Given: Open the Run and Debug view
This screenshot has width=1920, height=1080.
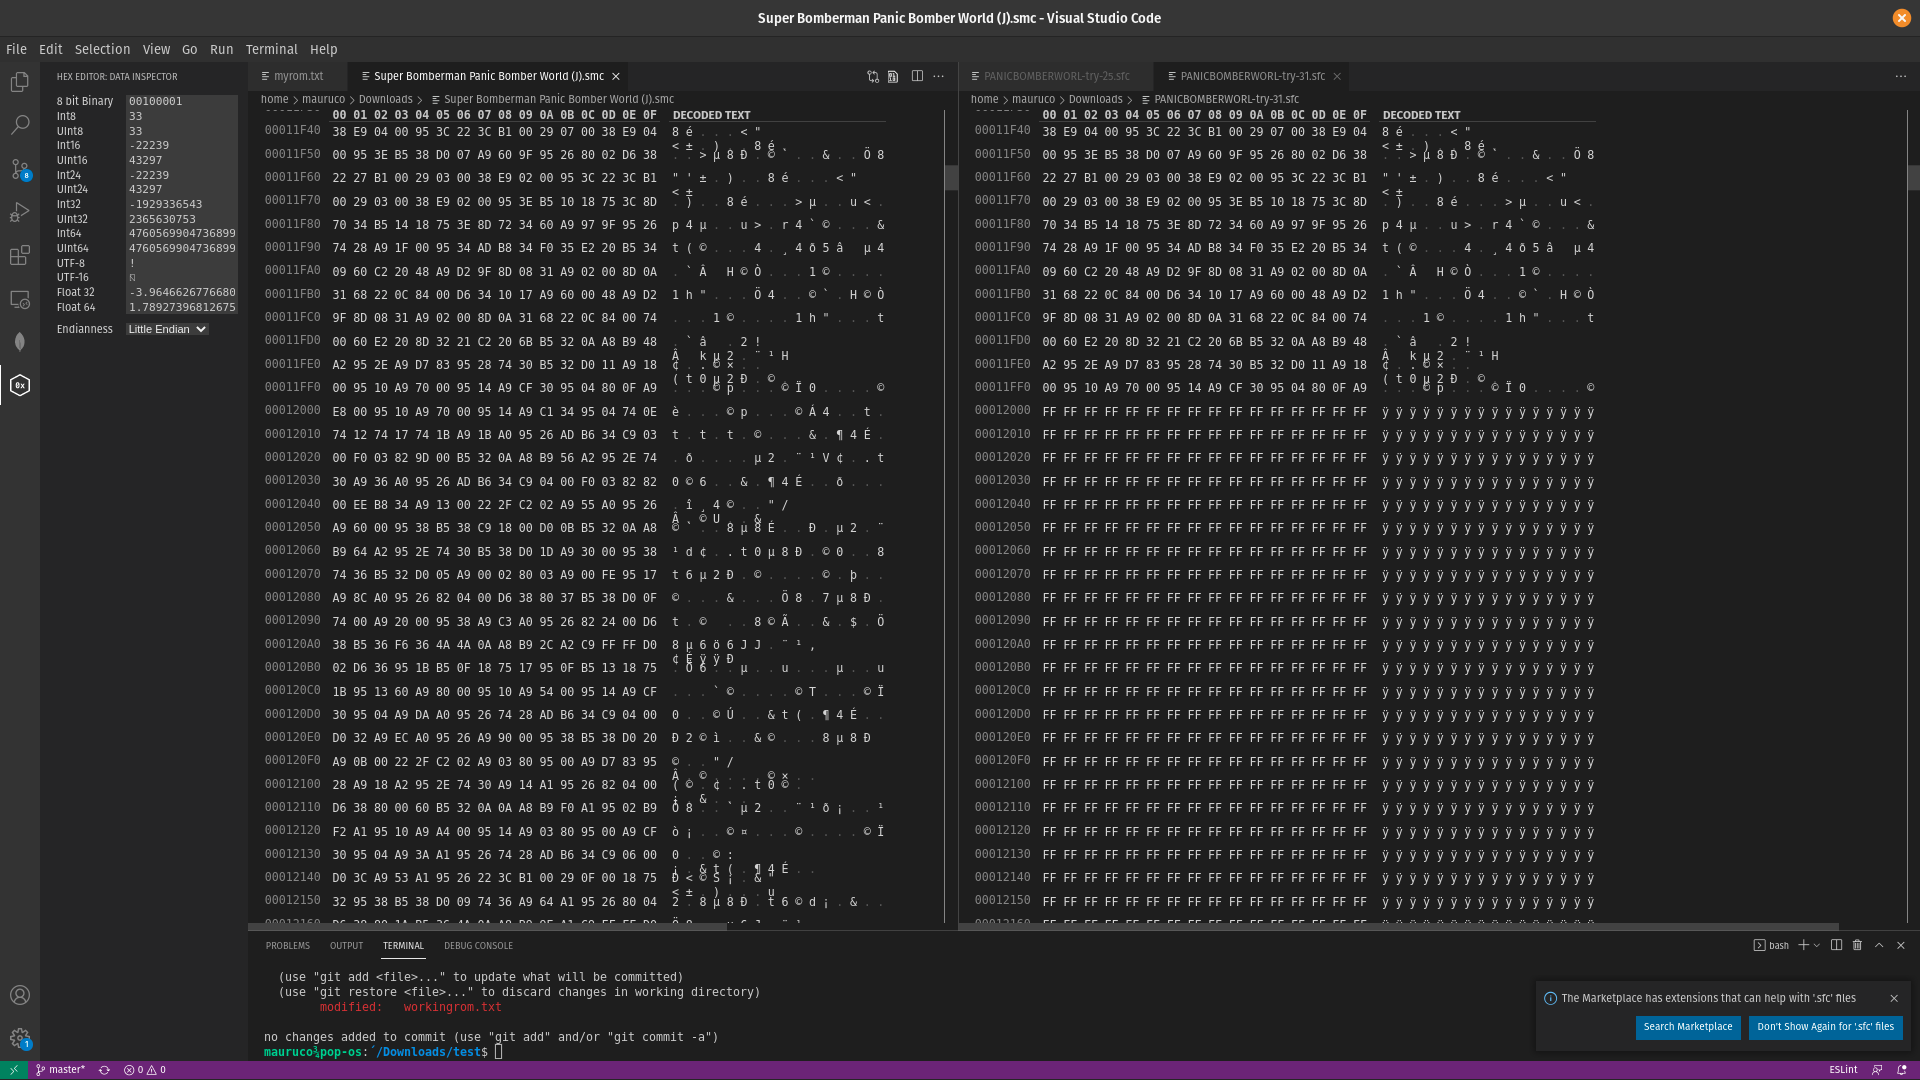Looking at the screenshot, I should (x=20, y=212).
